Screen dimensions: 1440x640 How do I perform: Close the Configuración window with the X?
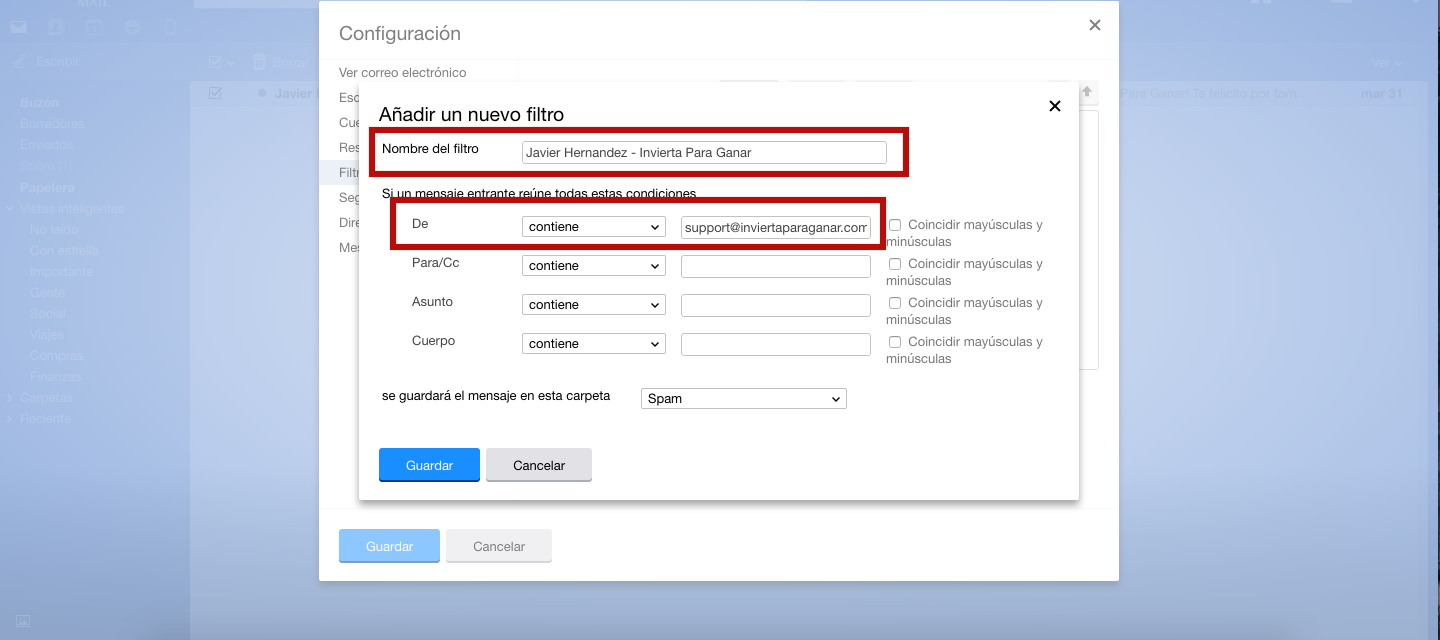pos(1094,26)
